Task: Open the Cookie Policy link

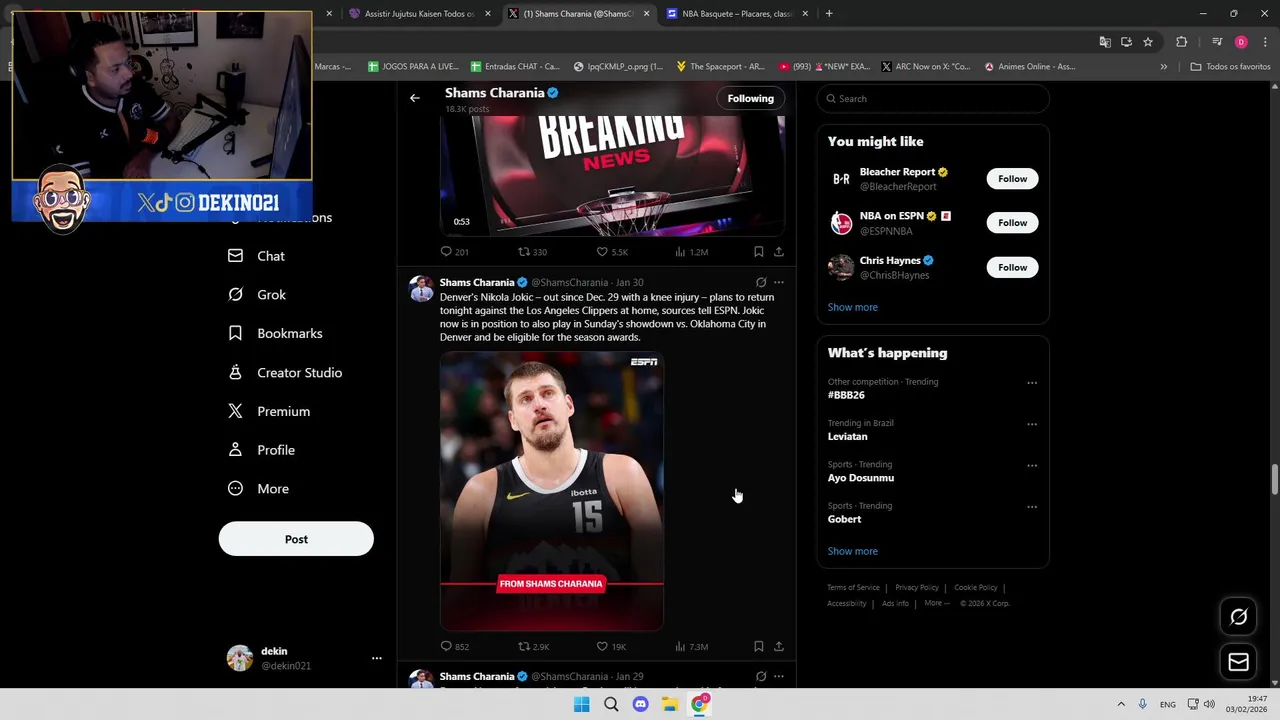Action: (x=975, y=588)
